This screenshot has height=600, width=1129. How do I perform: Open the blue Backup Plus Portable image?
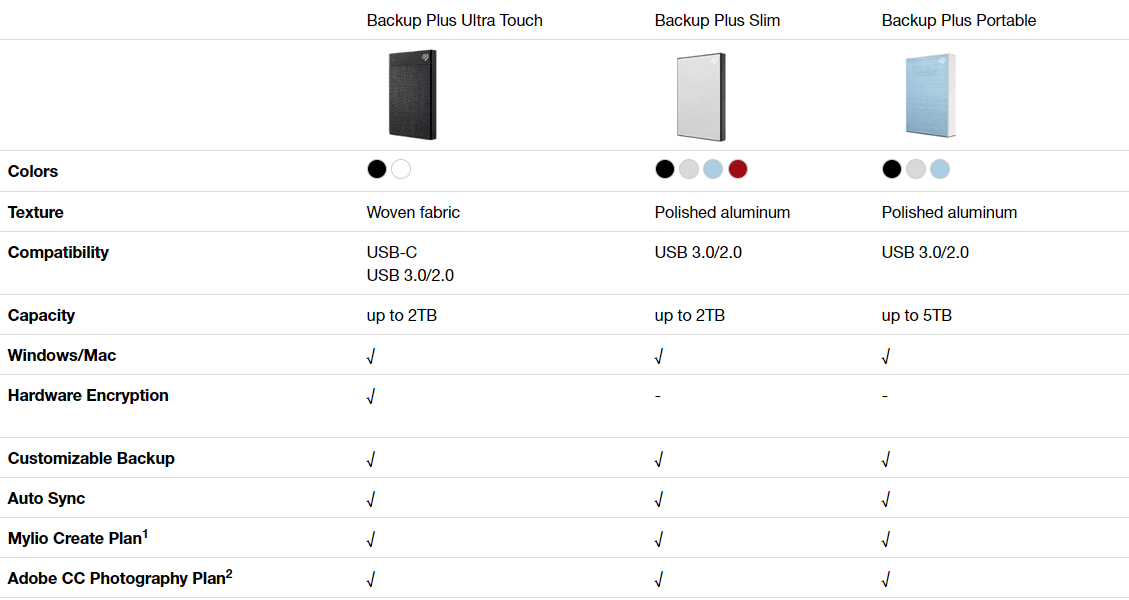(929, 96)
